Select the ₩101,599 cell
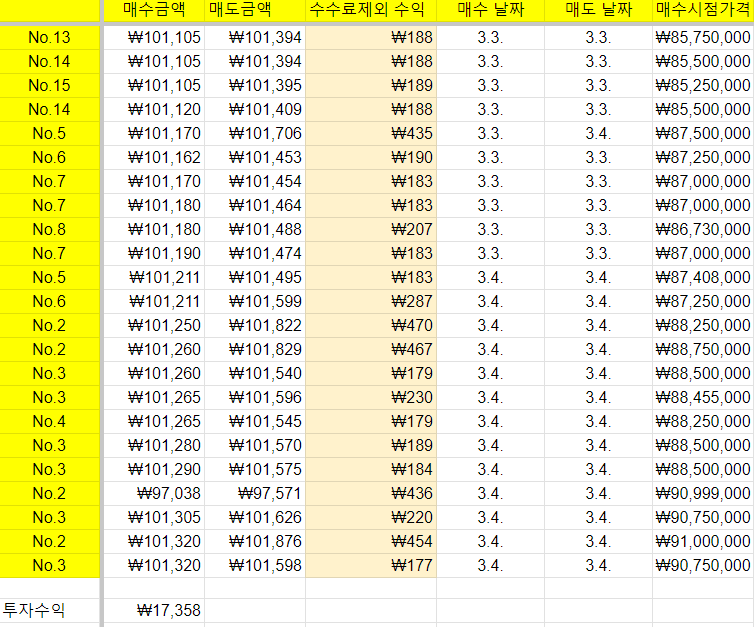 [x=255, y=301]
